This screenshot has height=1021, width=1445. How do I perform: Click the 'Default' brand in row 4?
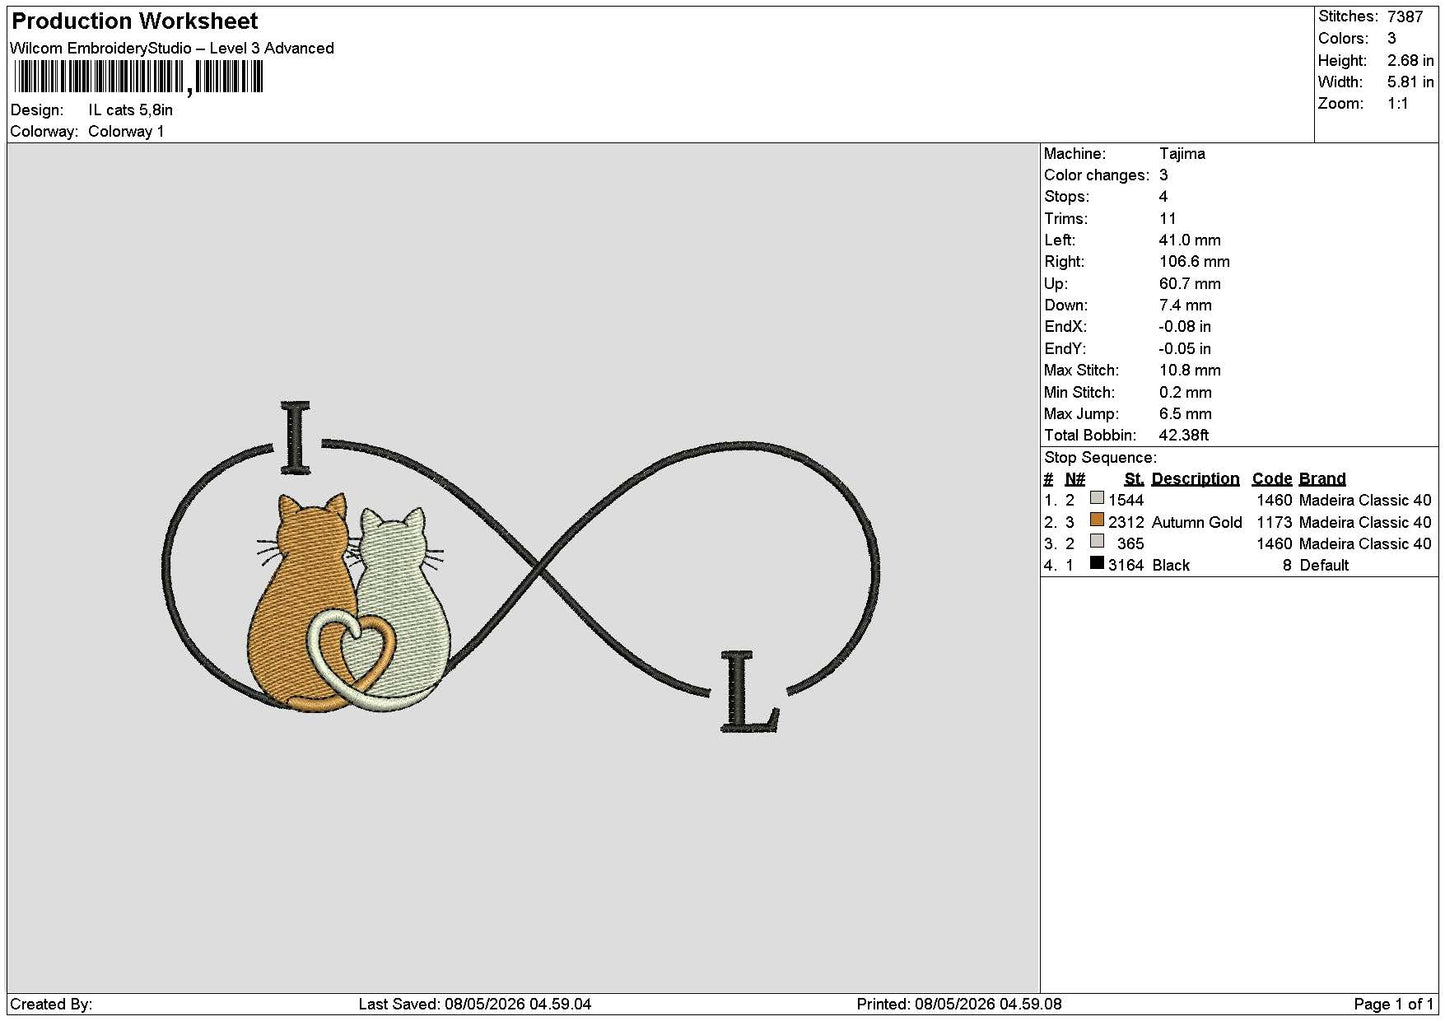point(1324,565)
